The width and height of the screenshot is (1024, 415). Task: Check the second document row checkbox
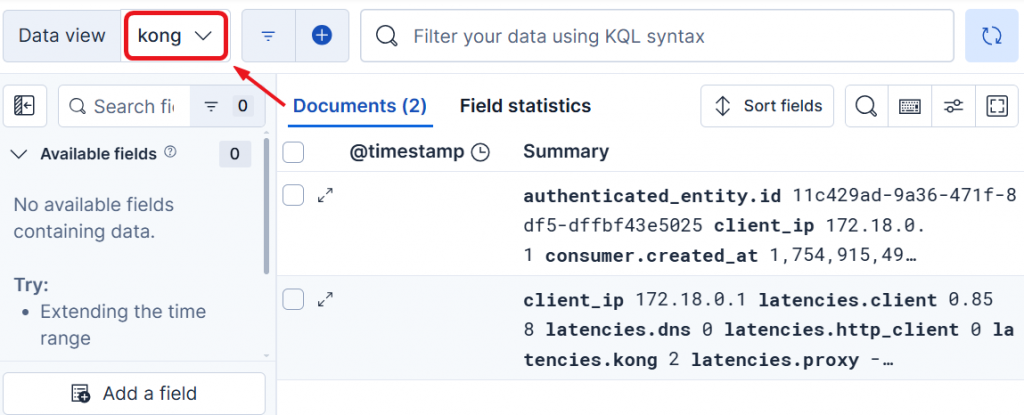(293, 299)
